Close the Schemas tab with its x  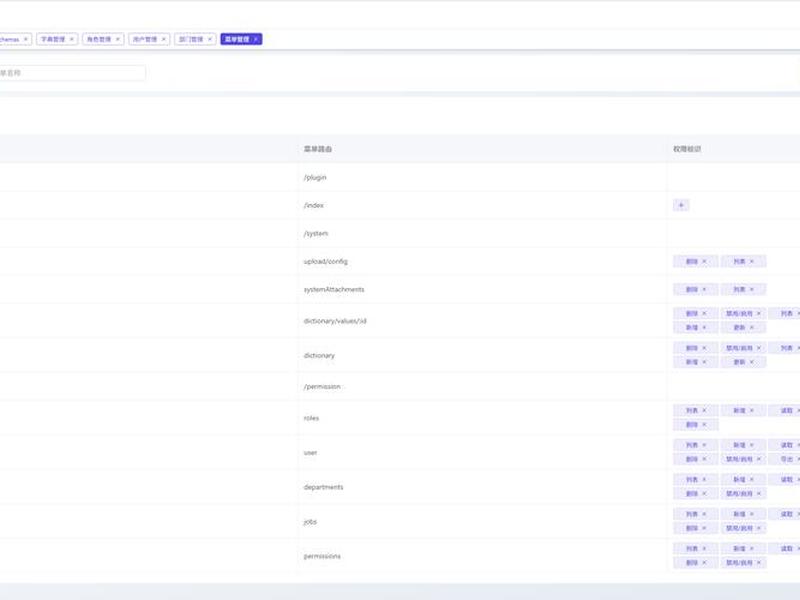26,39
